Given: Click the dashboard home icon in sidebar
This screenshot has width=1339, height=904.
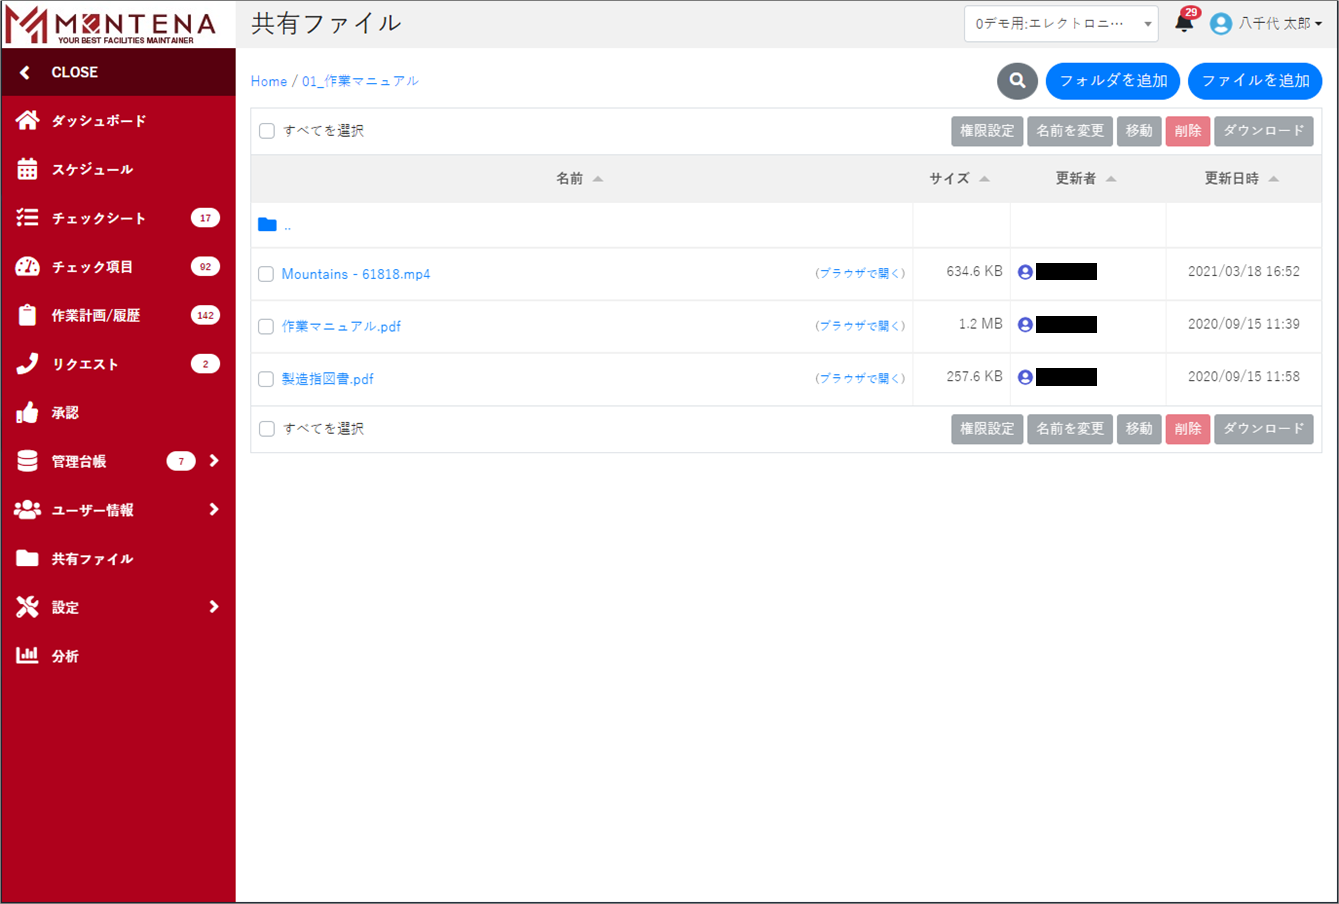Looking at the screenshot, I should point(27,120).
